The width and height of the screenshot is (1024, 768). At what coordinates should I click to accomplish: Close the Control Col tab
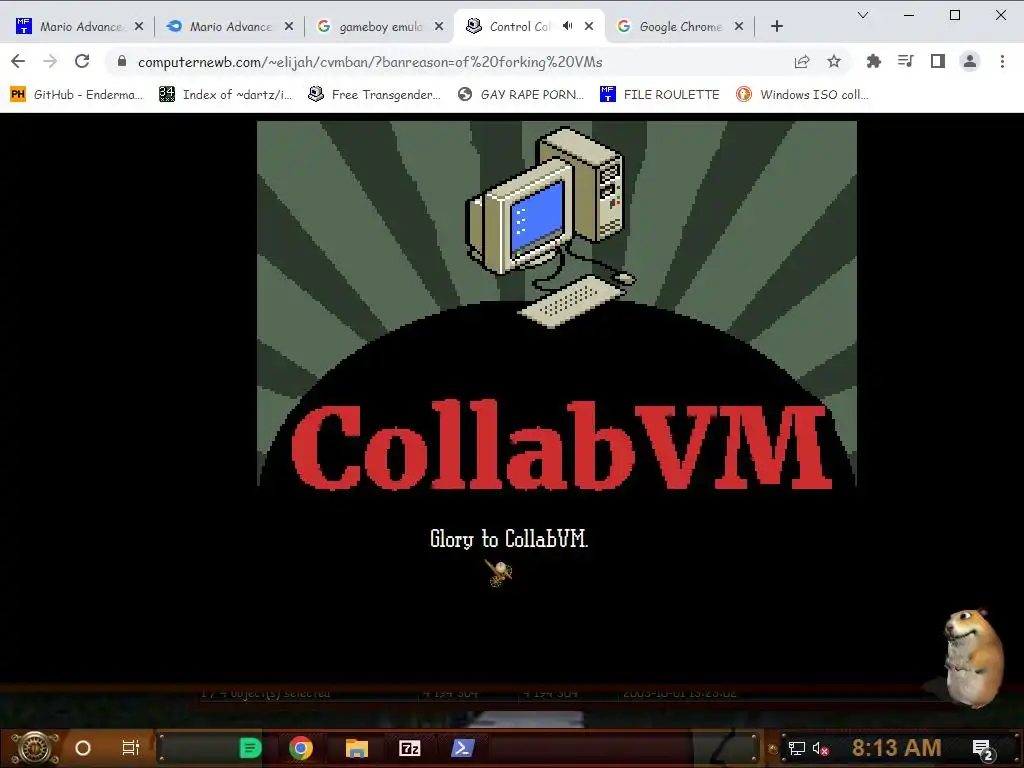click(589, 26)
